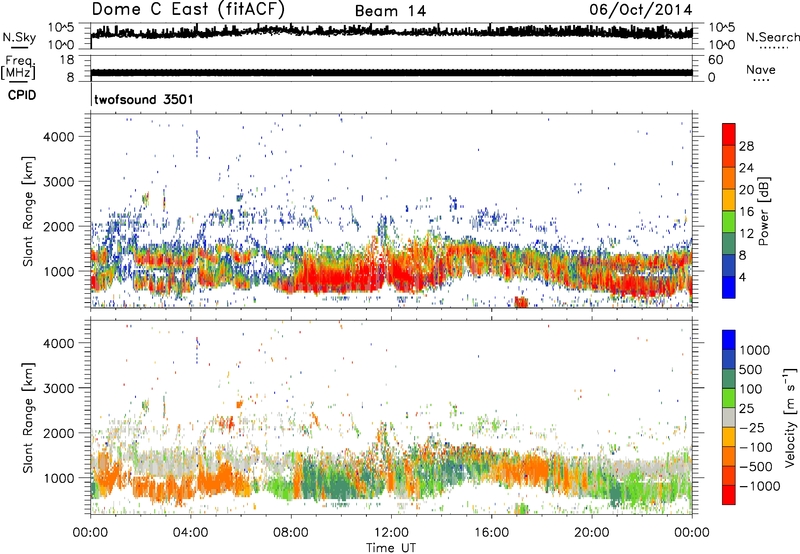Viewport: 800px width, 554px height.
Task: Pick the red bottom segment of velocity colorbar
Action: coord(729,495)
